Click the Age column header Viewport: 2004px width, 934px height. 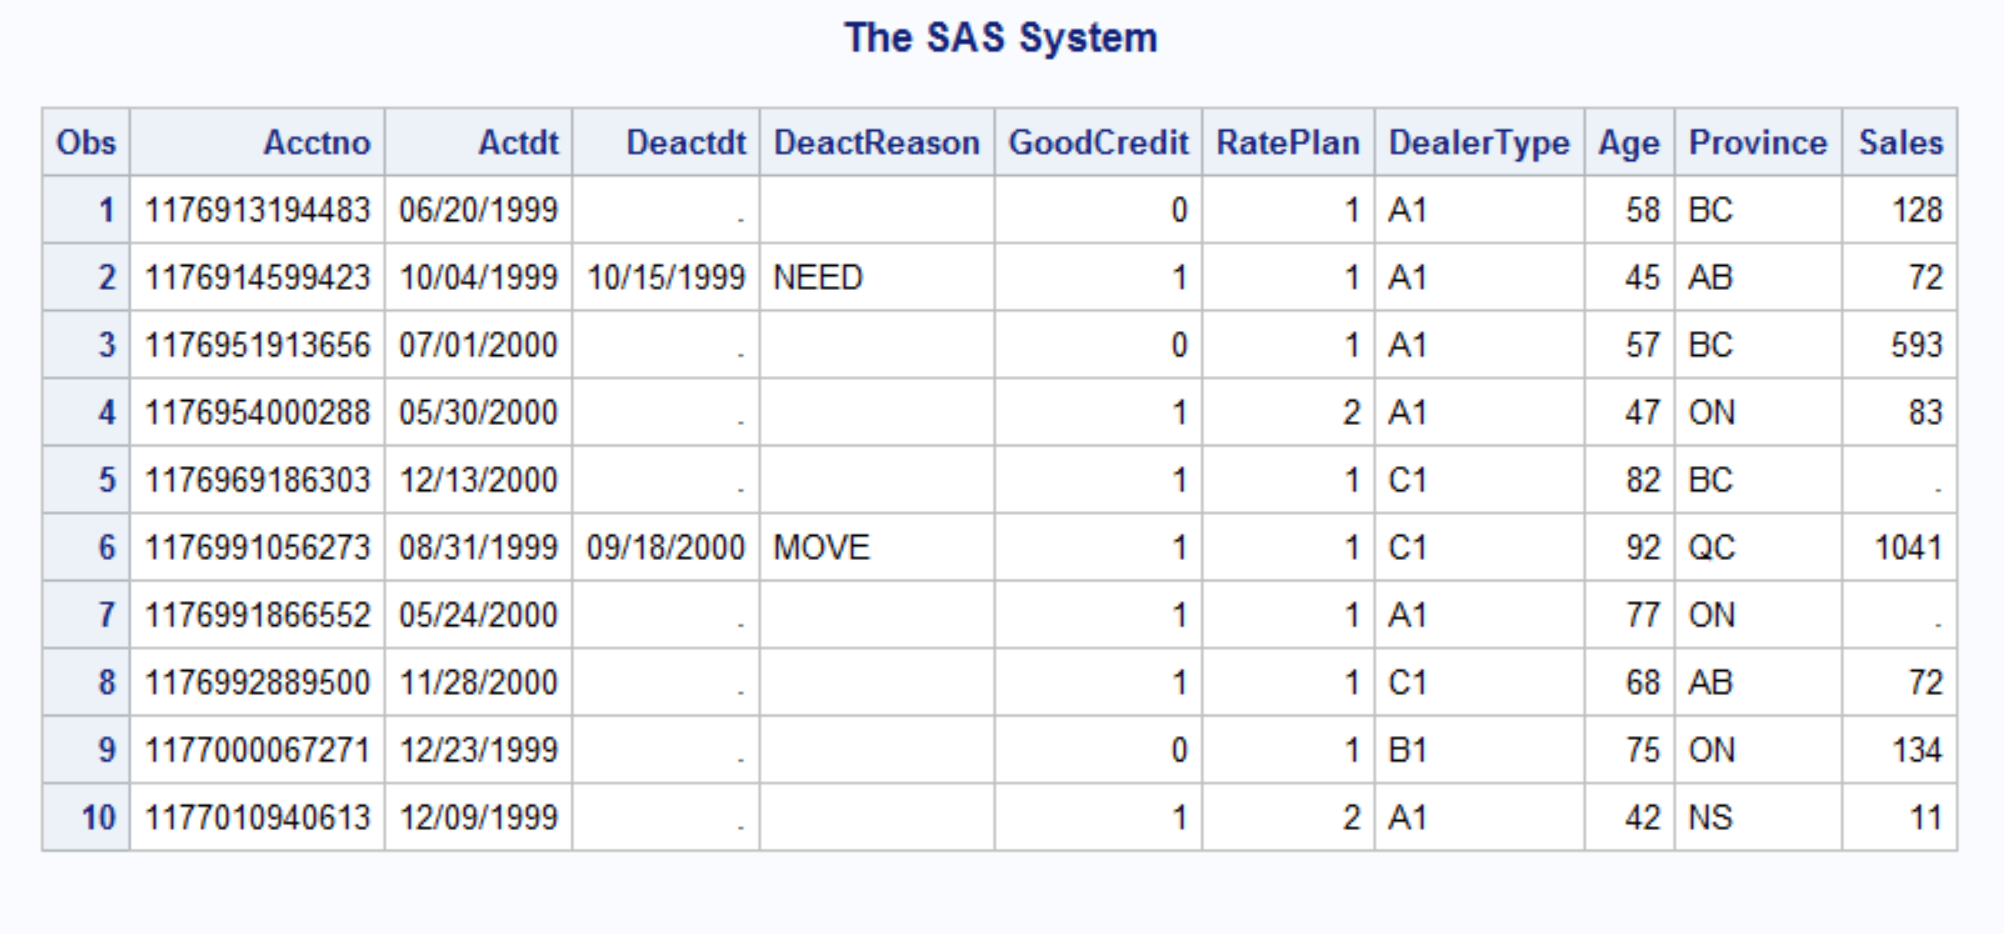1628,143
